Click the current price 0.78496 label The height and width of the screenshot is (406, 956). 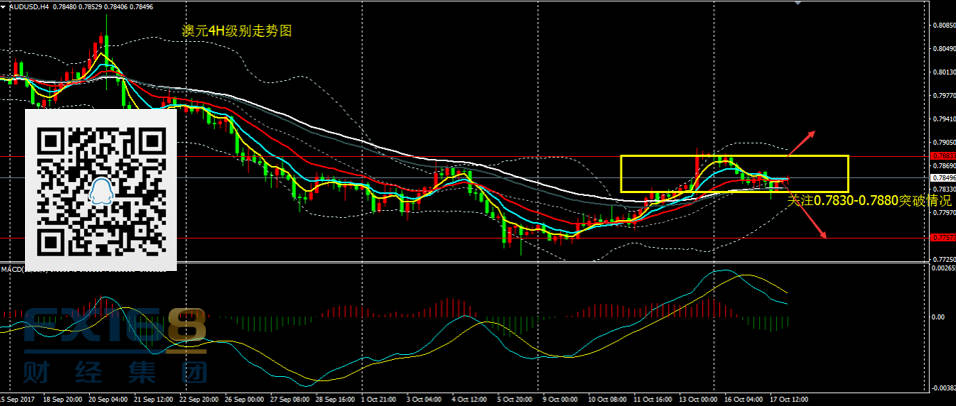point(941,178)
